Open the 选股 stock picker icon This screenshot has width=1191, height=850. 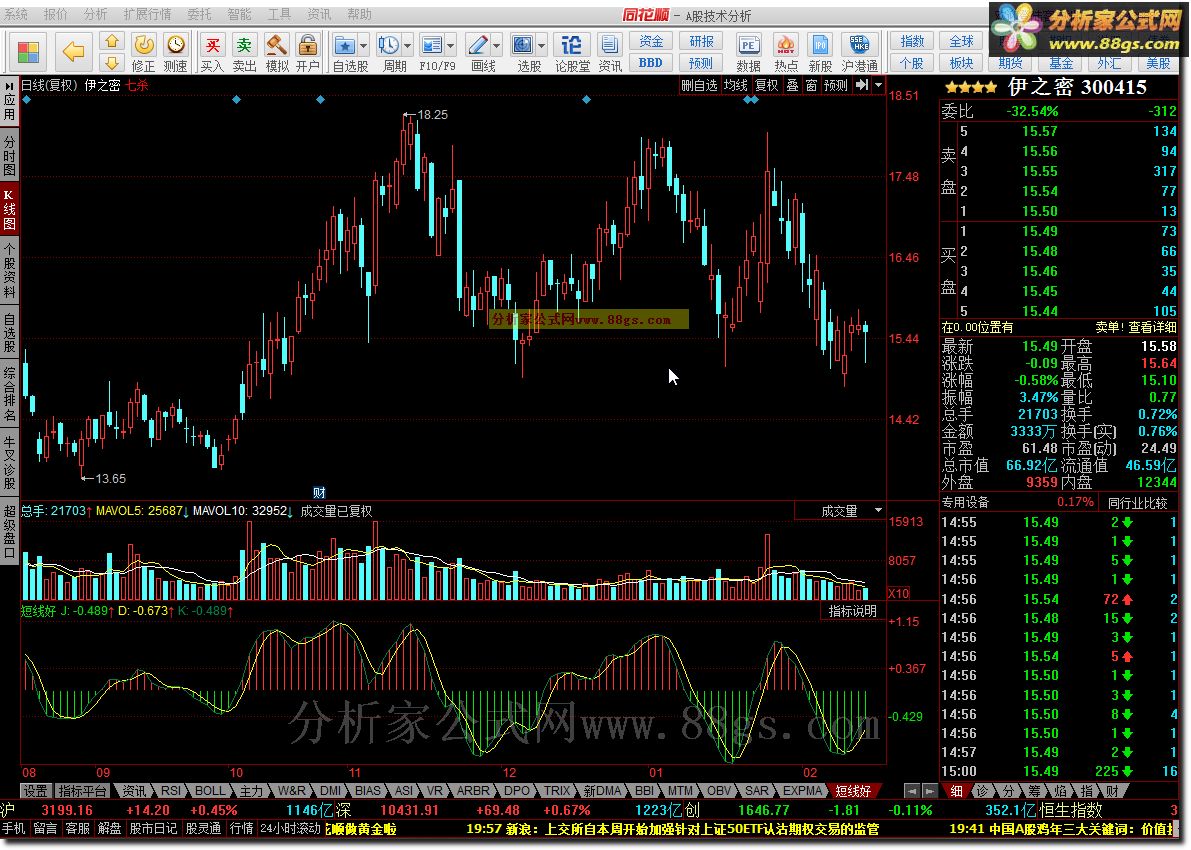523,52
